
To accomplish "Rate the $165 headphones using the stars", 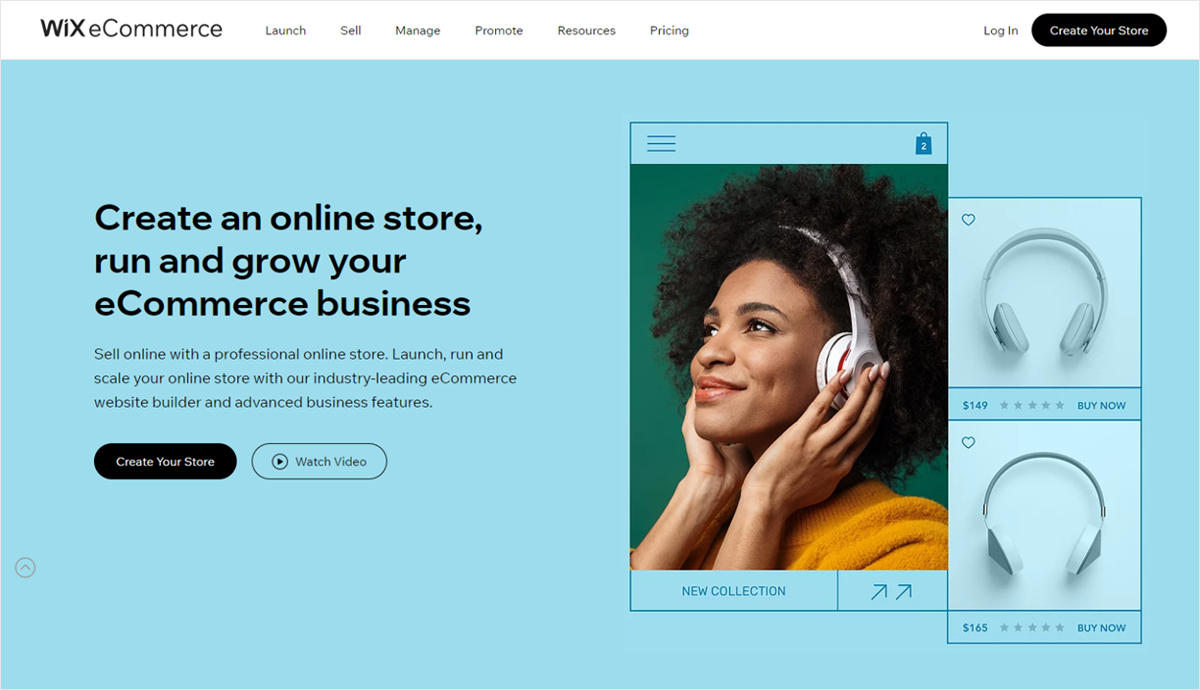I will (x=1032, y=628).
